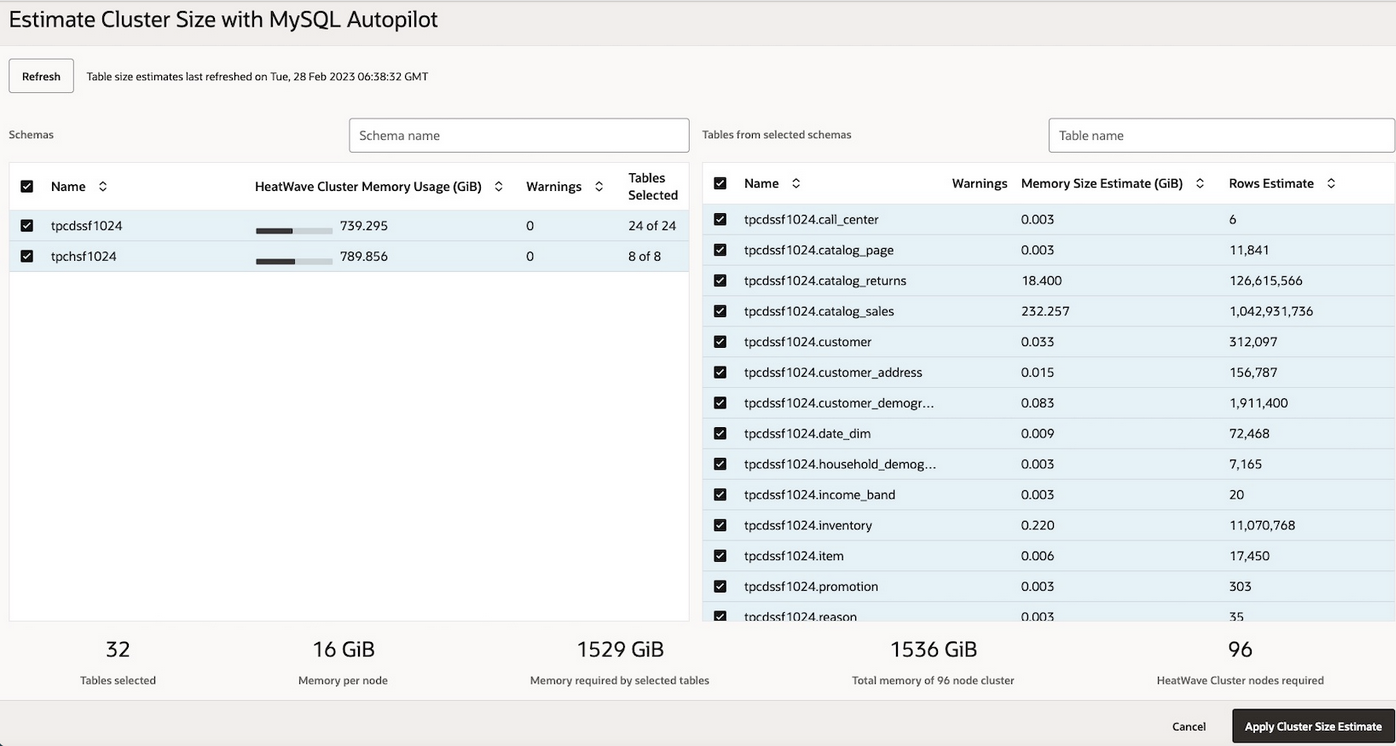Sort by Rows Estimate sort icon
The image size is (1396, 746).
(1331, 184)
